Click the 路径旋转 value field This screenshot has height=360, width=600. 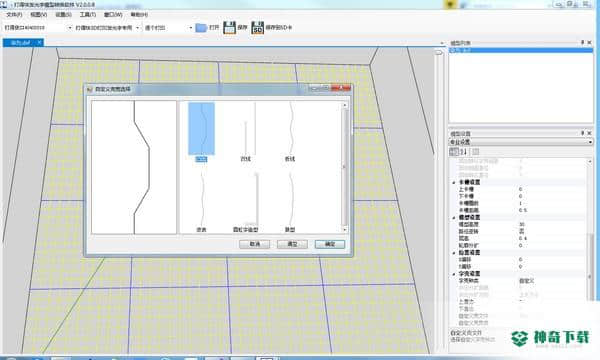(x=551, y=231)
